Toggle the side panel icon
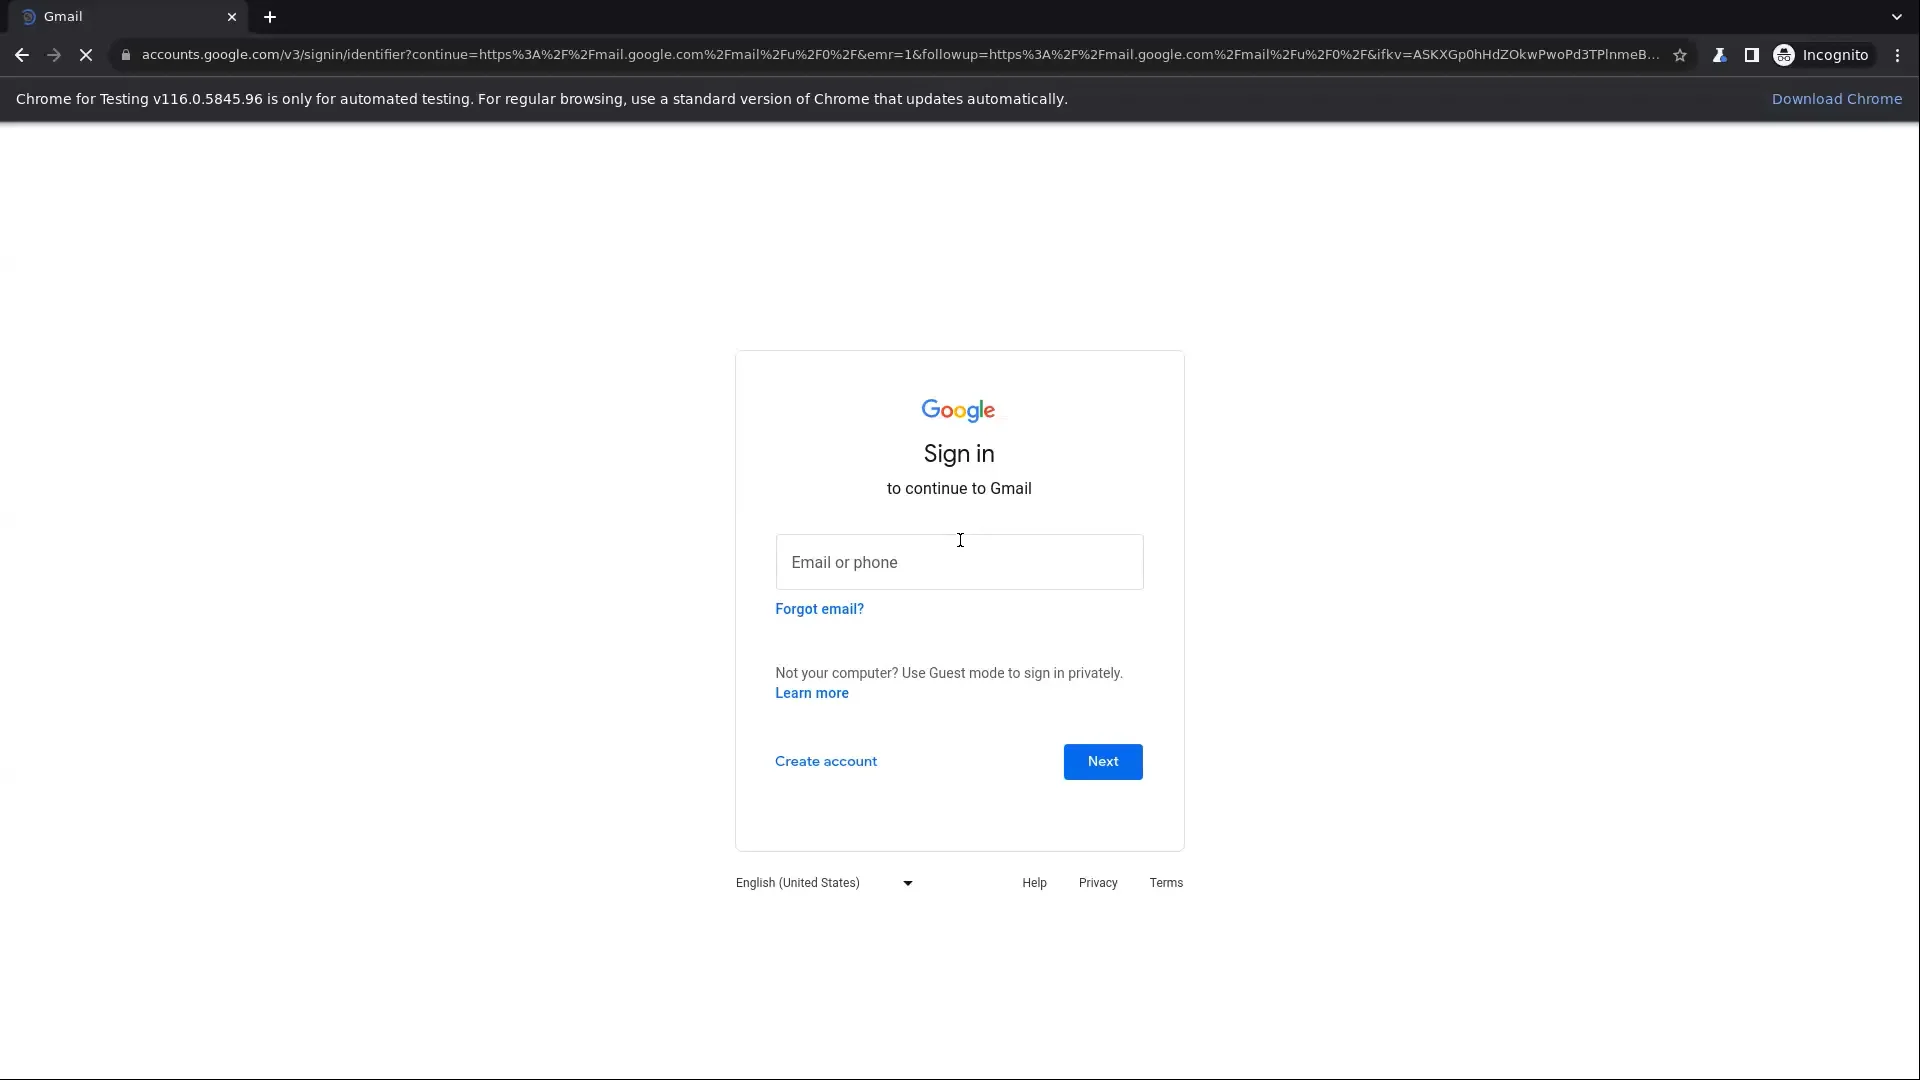This screenshot has height=1080, width=1920. coord(1751,55)
